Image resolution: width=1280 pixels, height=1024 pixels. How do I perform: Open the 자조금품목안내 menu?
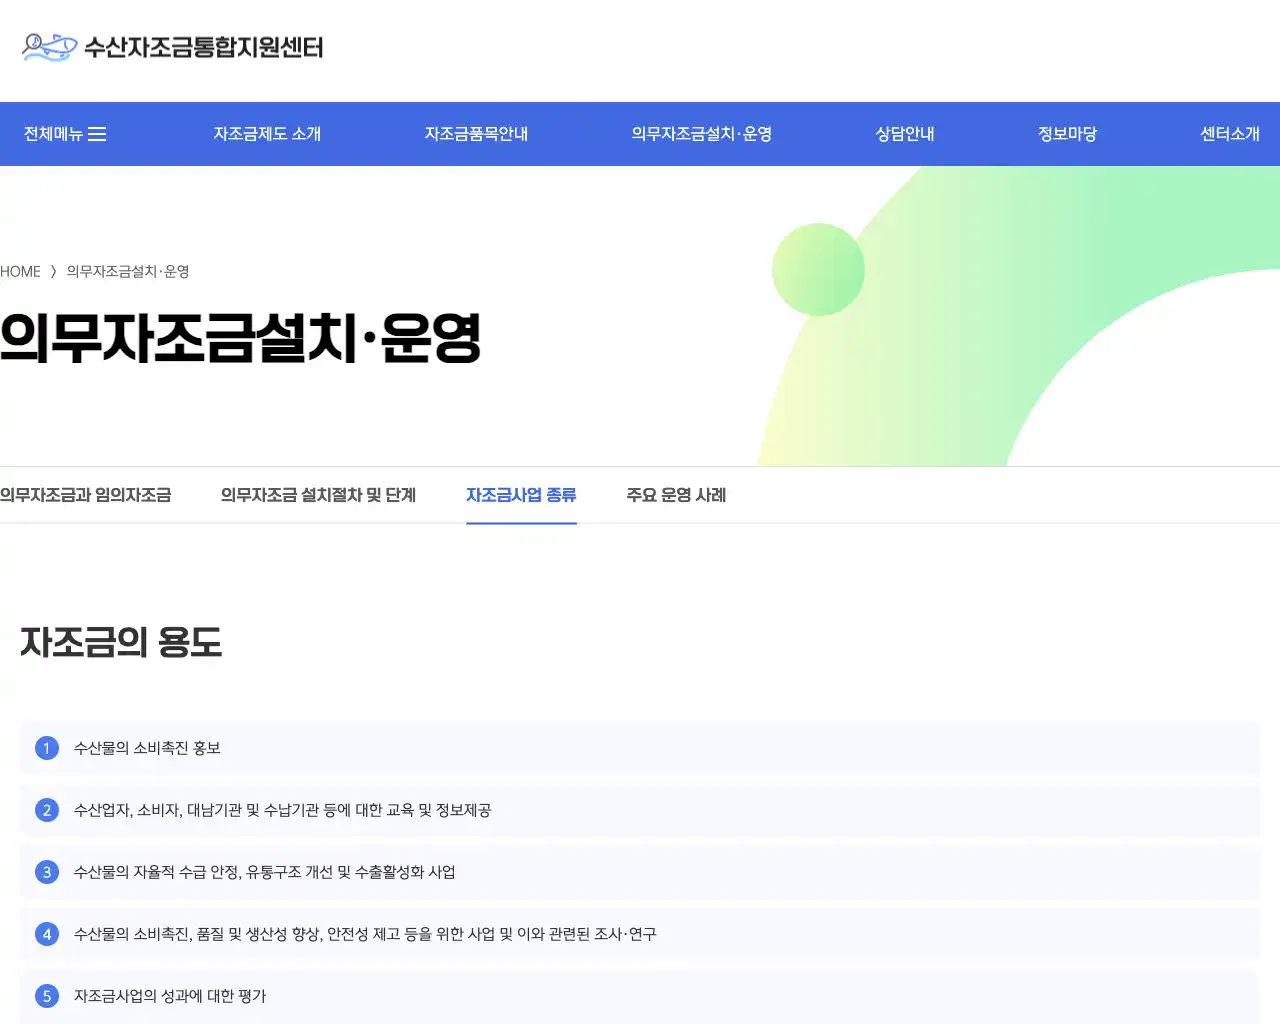pos(476,133)
